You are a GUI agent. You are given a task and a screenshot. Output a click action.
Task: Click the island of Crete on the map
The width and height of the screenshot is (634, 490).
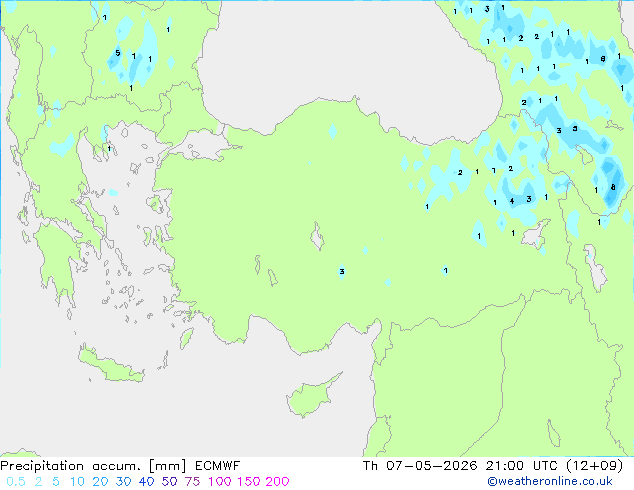pos(110,366)
